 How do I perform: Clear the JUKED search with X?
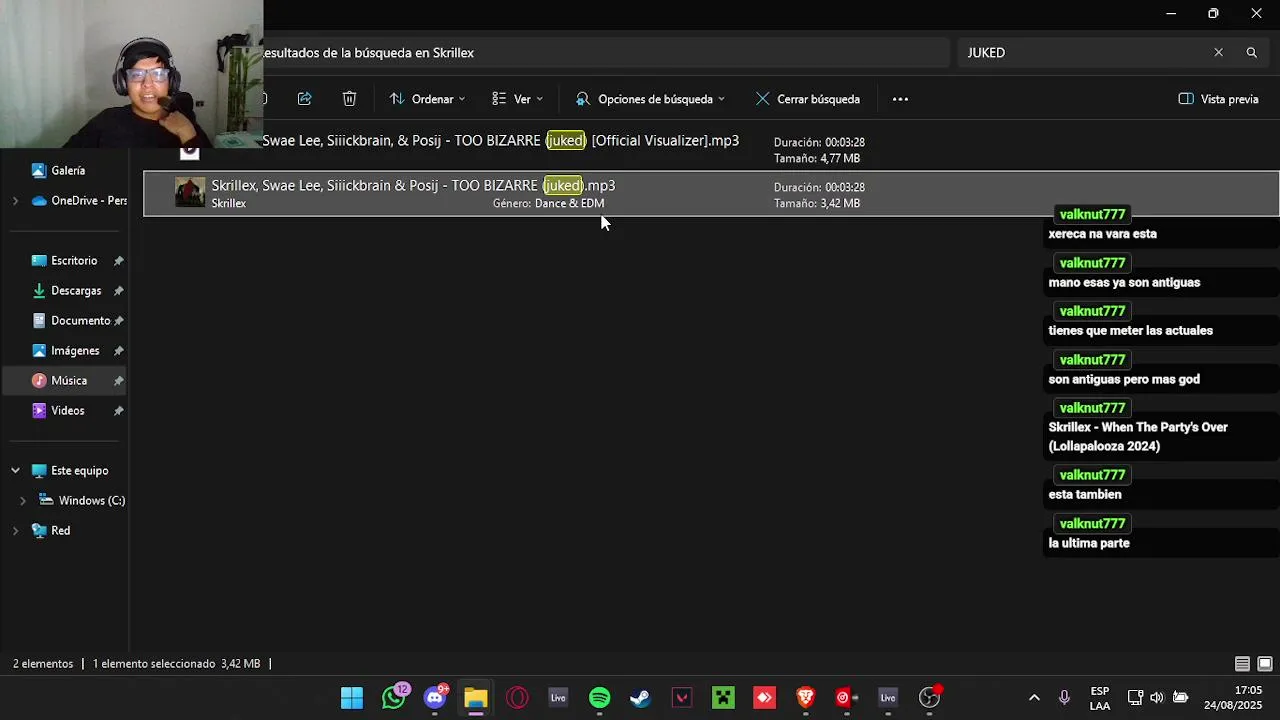1218,53
